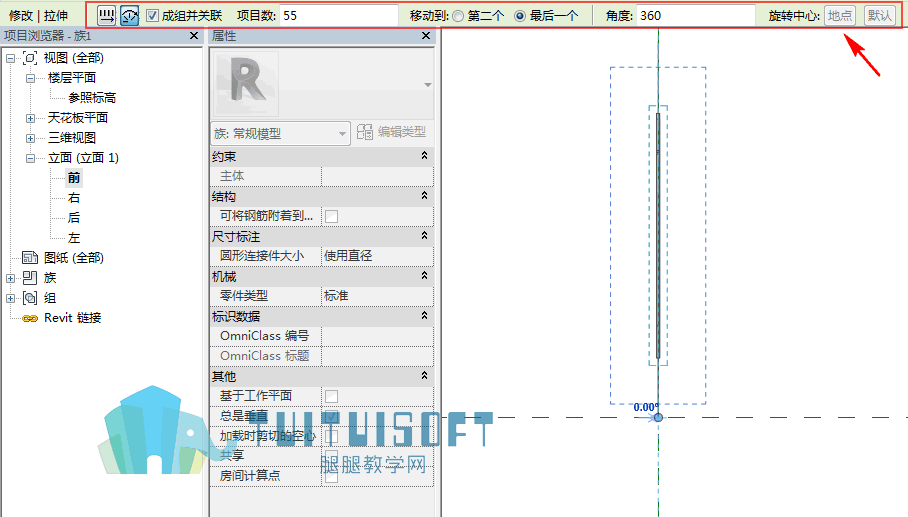Screen dimensions: 908x517
Task: Toggle the 基于工作平面 checkbox
Action: [x=331, y=397]
